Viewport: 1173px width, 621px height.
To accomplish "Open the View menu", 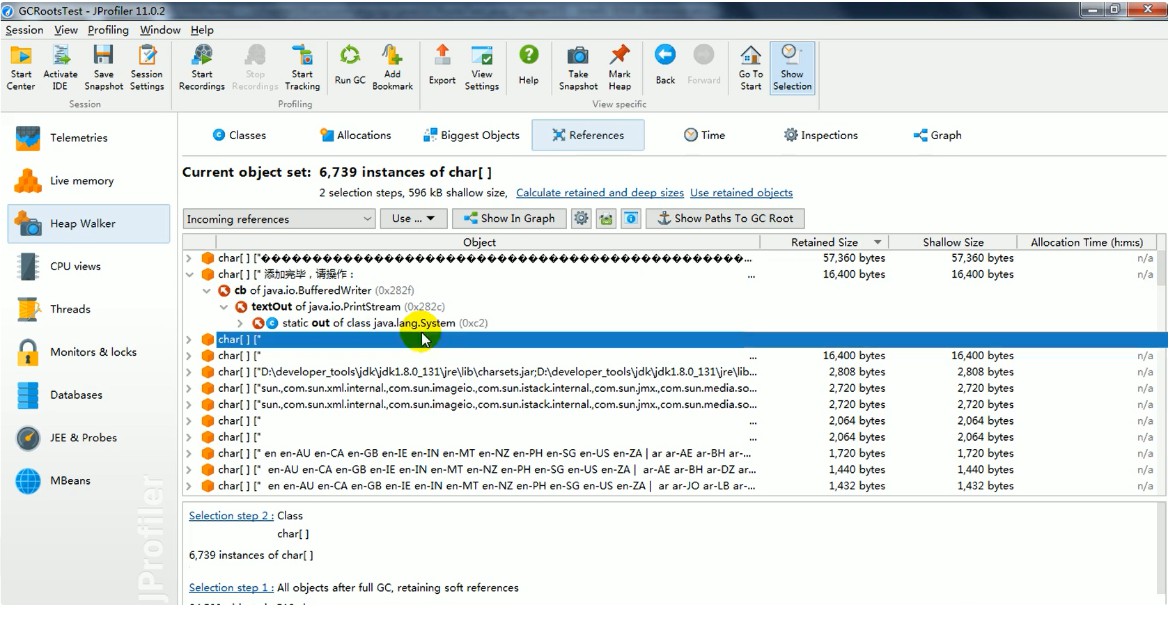I will [66, 30].
